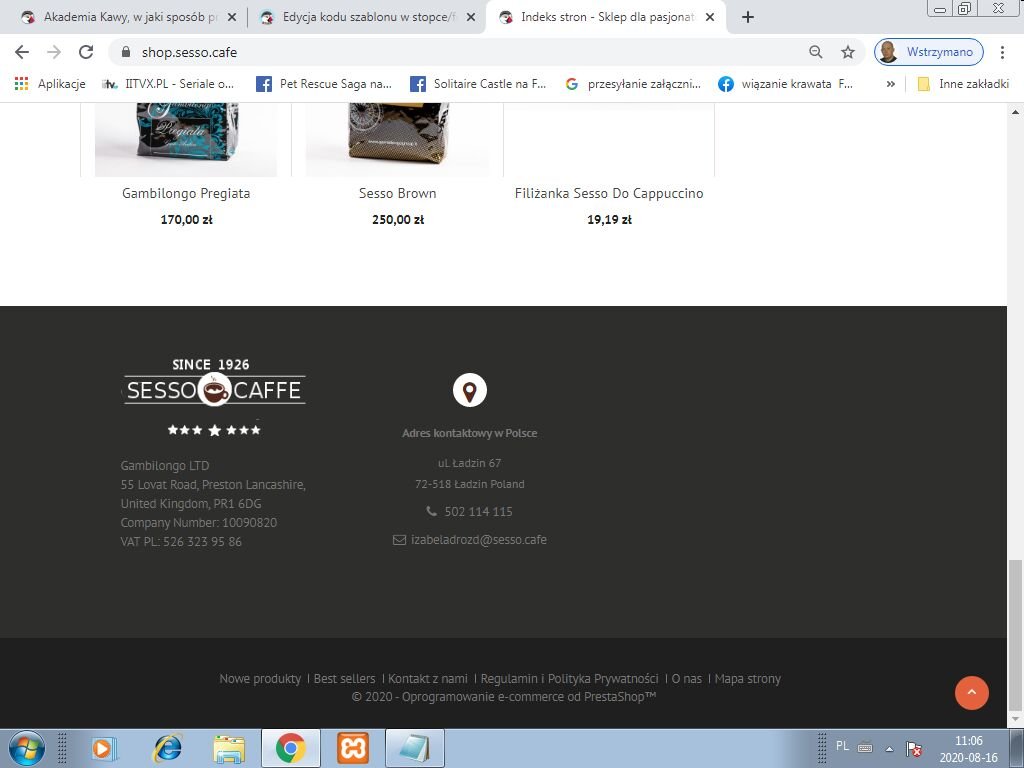Open Gambilongo Pregiata product title
Screen dimensions: 1024x768
[x=186, y=193]
